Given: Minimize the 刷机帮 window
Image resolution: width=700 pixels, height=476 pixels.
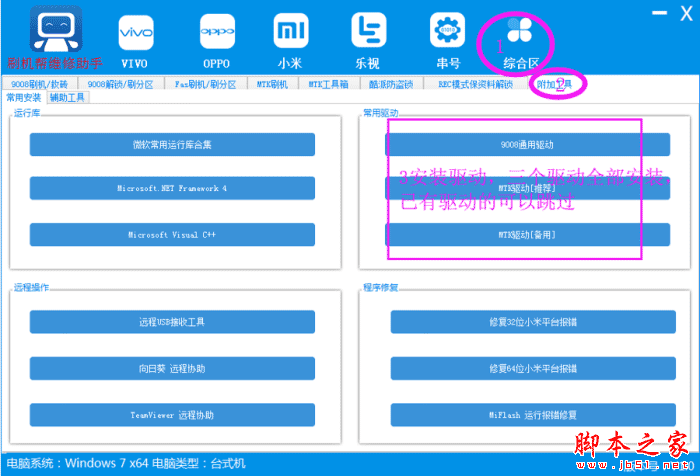Looking at the screenshot, I should pyautogui.click(x=659, y=13).
